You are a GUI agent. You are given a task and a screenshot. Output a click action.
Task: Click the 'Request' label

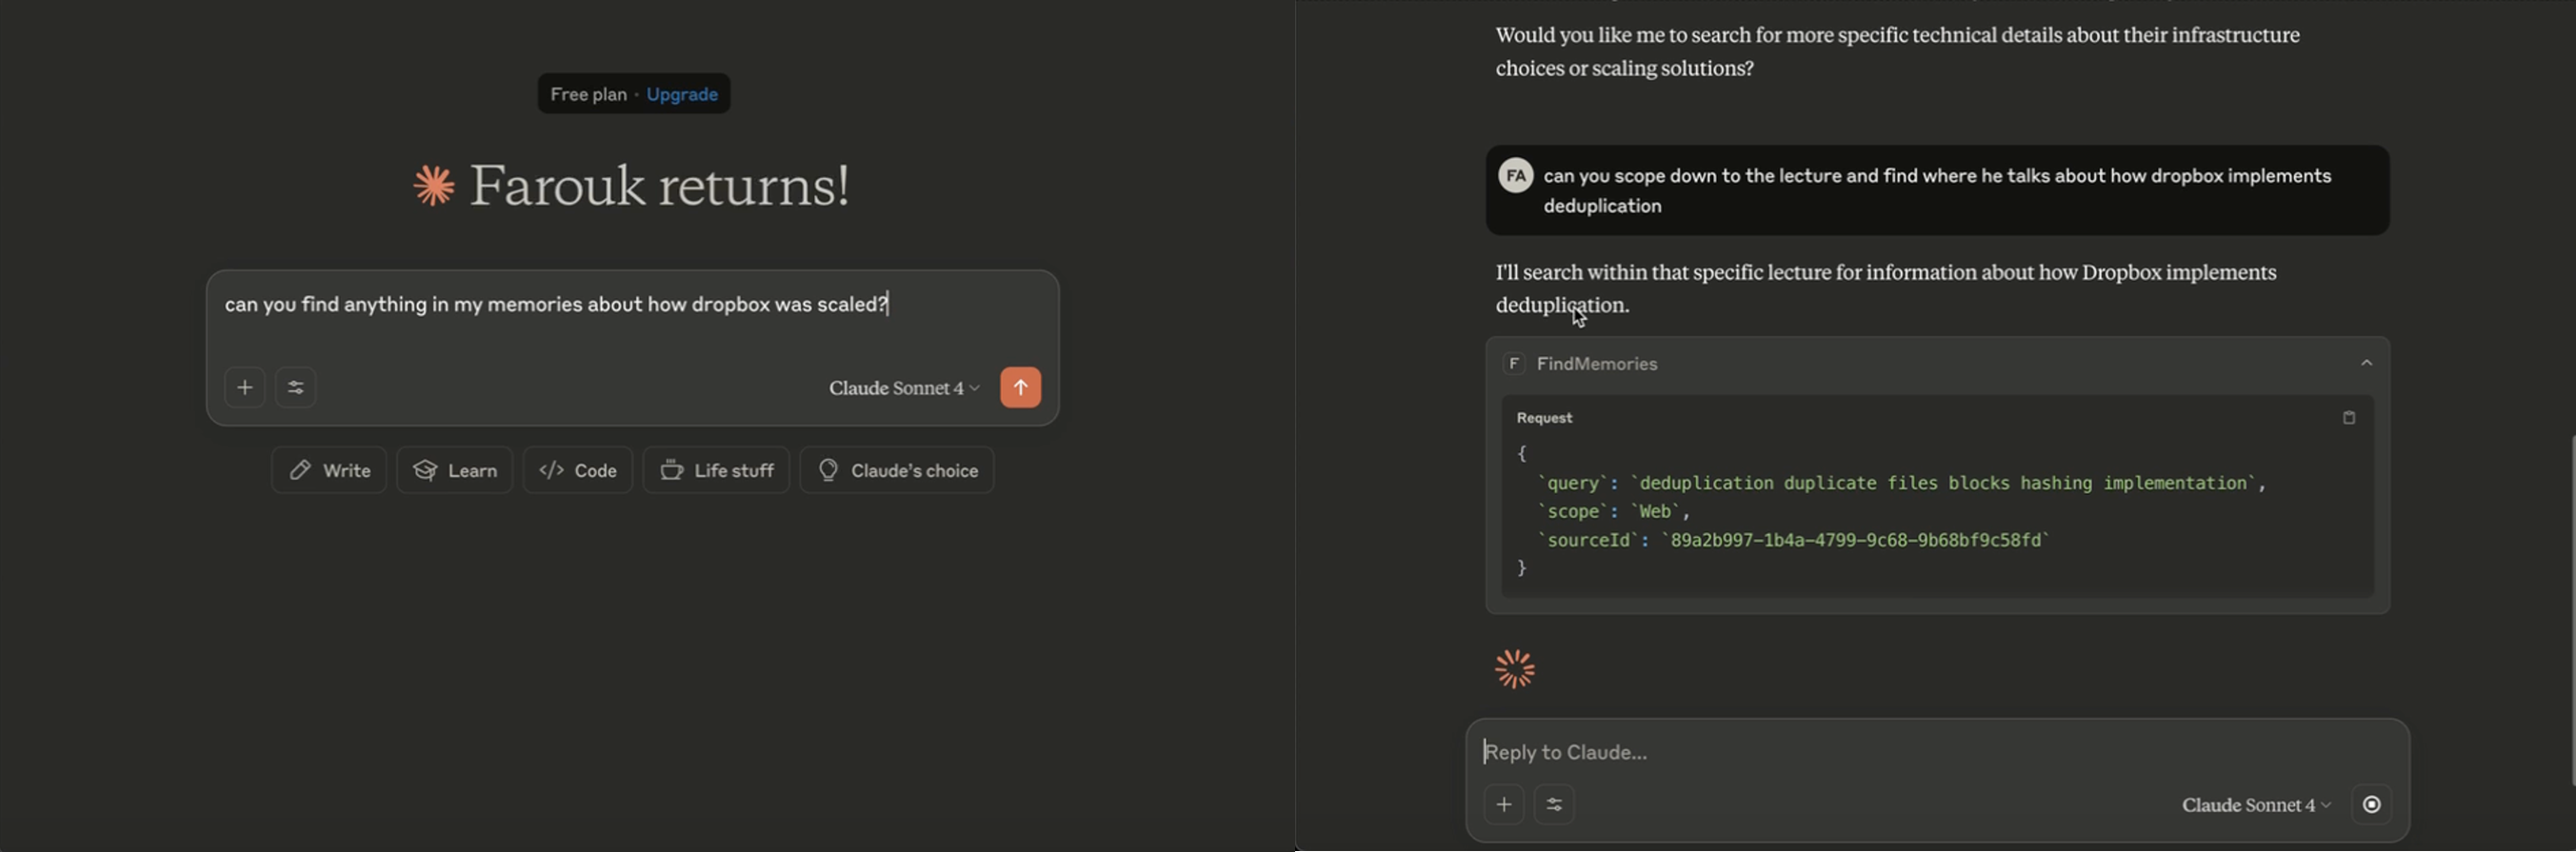click(x=1544, y=418)
